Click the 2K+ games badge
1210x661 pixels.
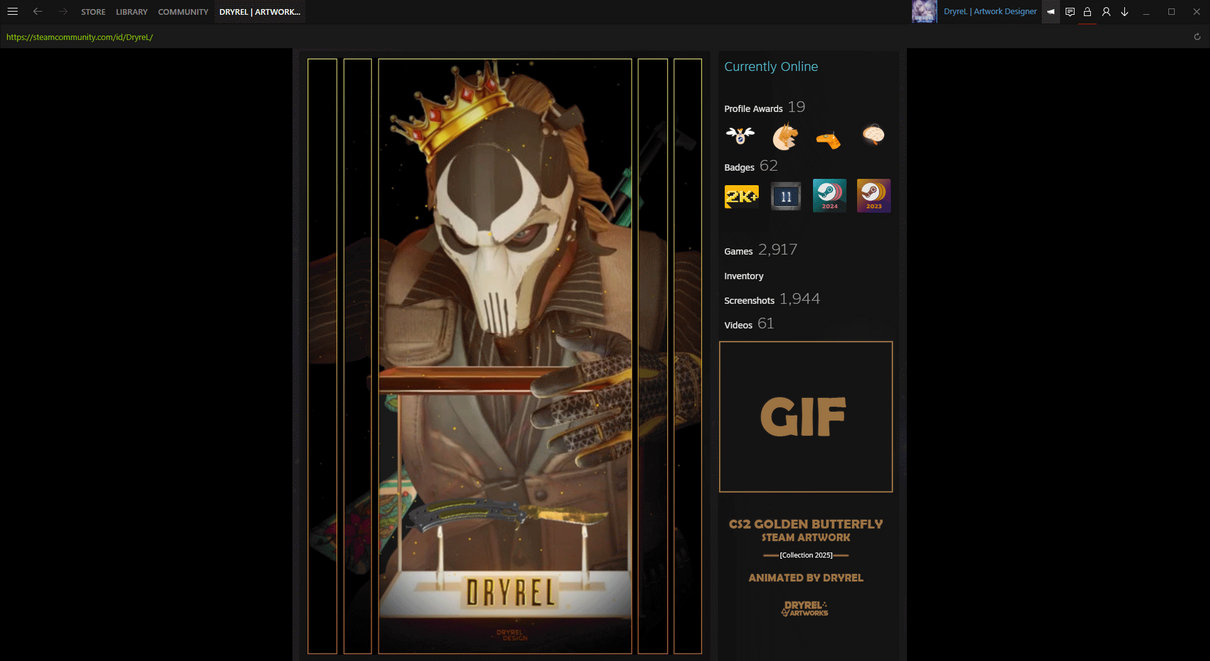tap(741, 196)
